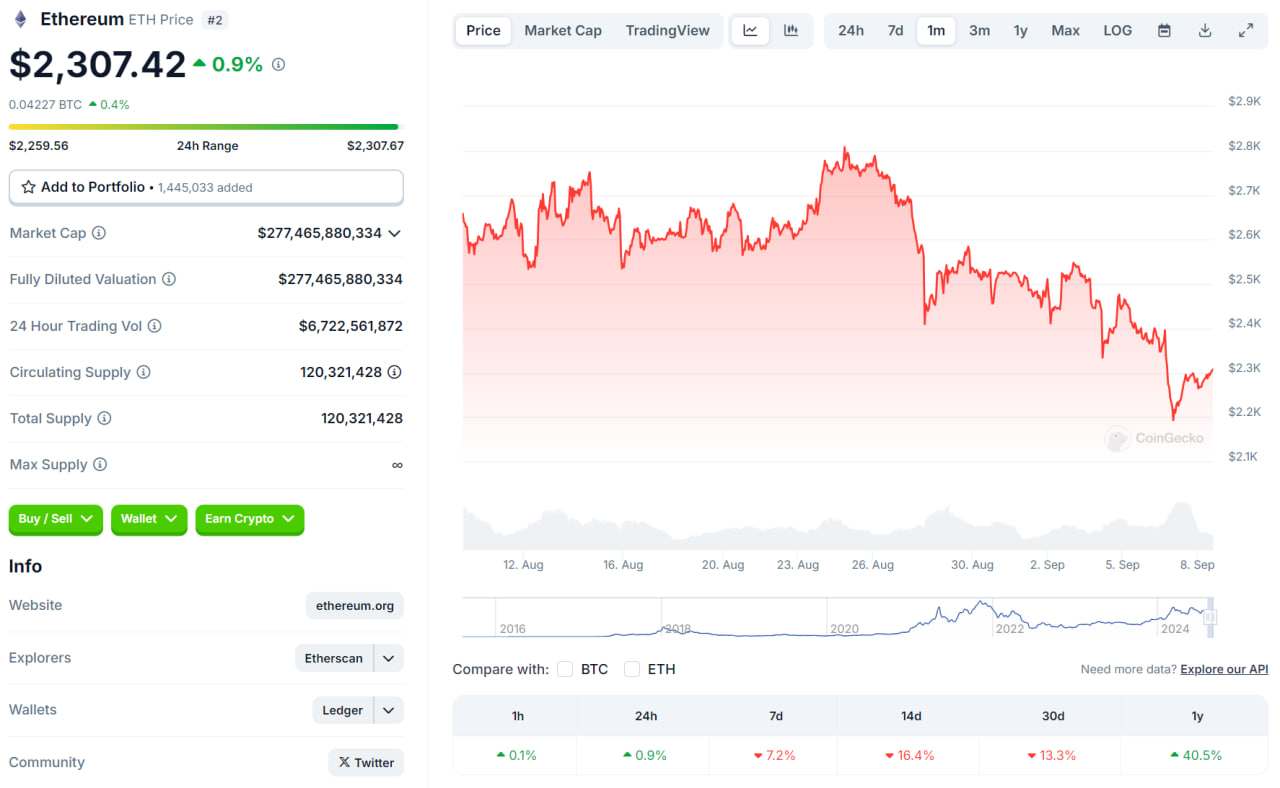The image size is (1280, 788).
Task: Click the 1y 40.5% change cell
Action: click(x=1196, y=755)
